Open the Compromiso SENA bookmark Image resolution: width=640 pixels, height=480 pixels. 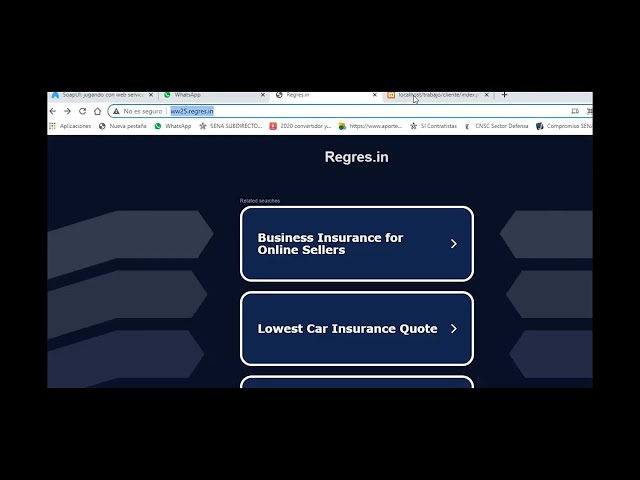tap(564, 126)
